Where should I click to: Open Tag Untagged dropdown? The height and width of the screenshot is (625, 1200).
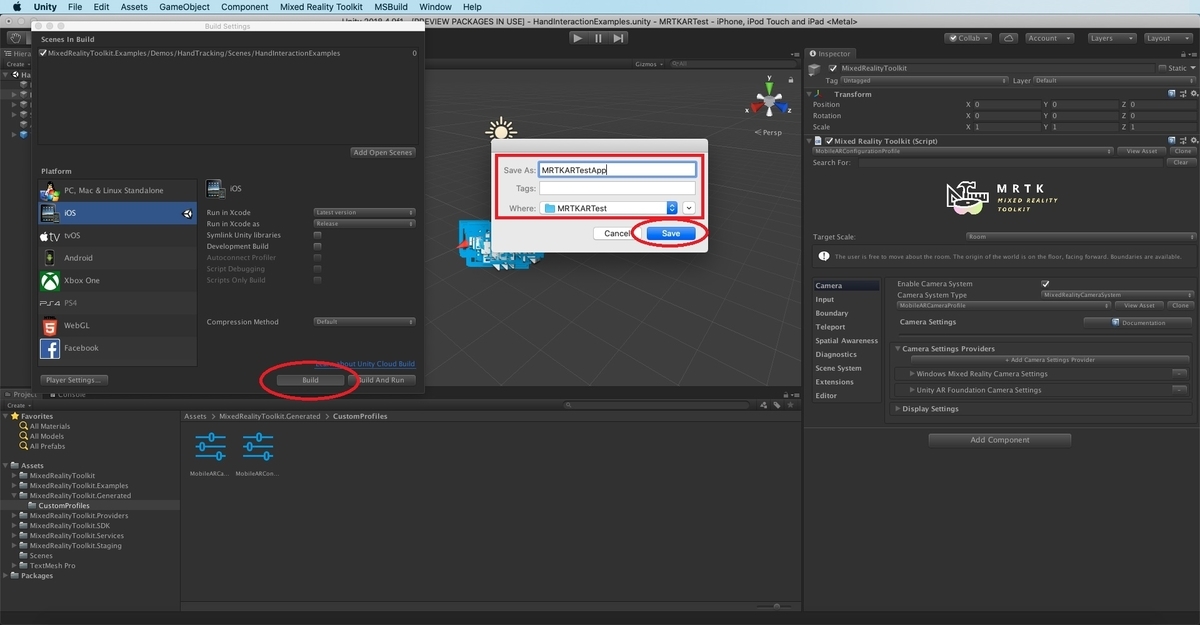924,80
